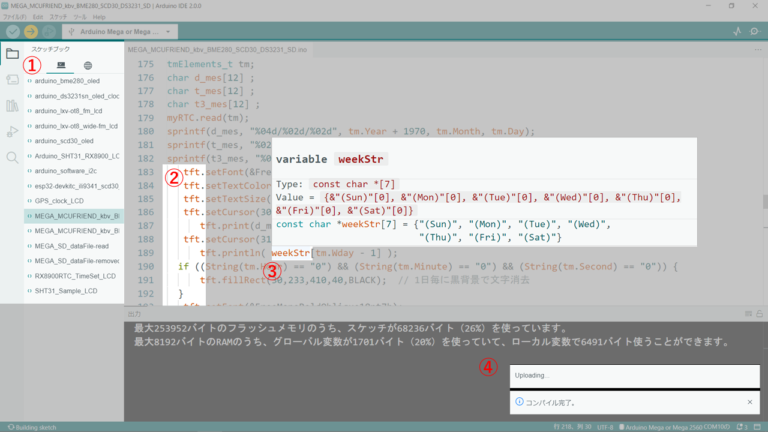
Task: Switch to cloud sketchbook view
Action: [x=90, y=65]
